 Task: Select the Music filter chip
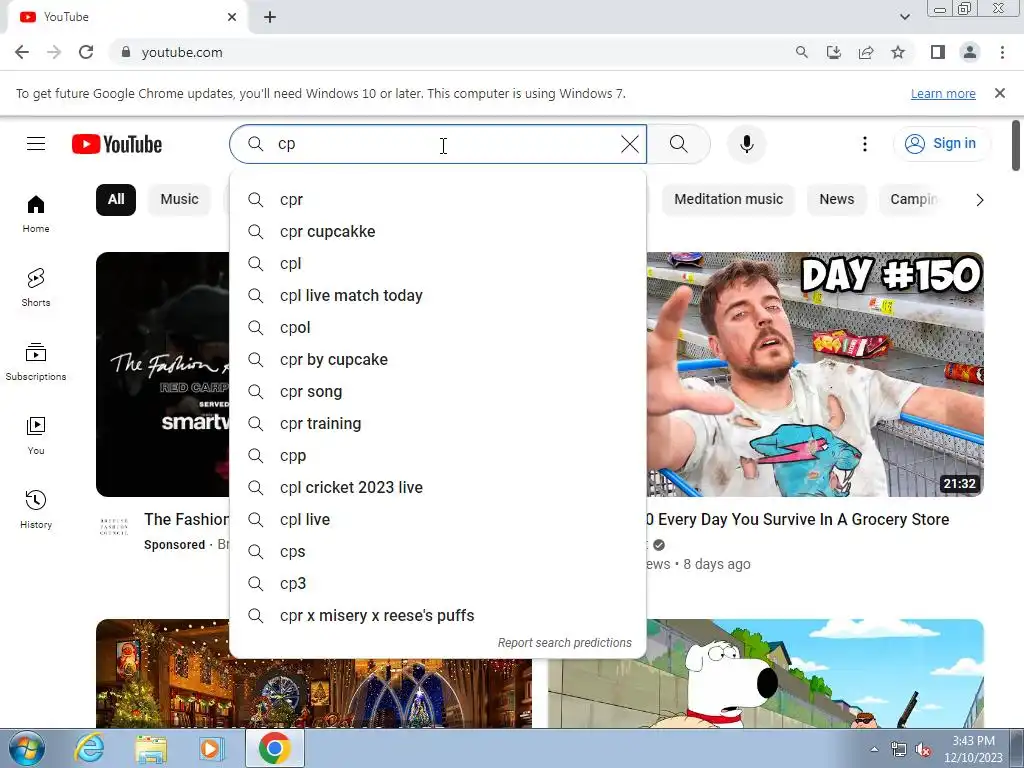tap(179, 199)
